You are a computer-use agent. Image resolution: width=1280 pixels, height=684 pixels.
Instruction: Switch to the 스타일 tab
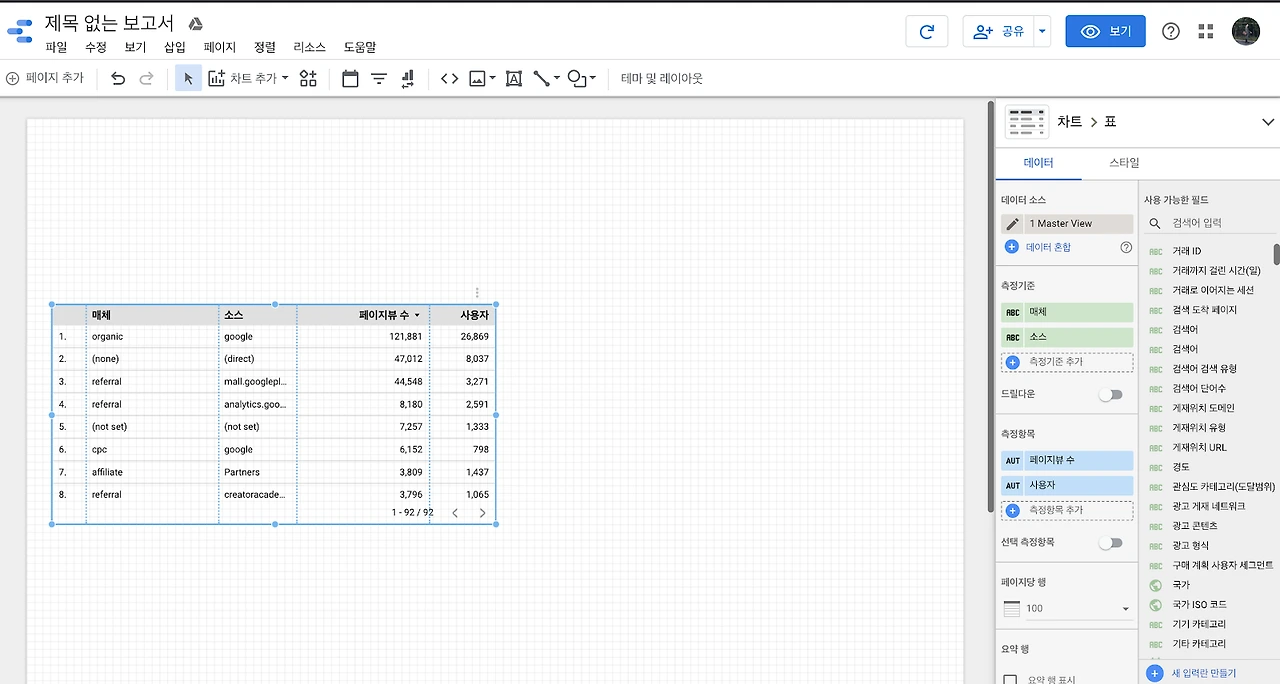tap(1124, 162)
